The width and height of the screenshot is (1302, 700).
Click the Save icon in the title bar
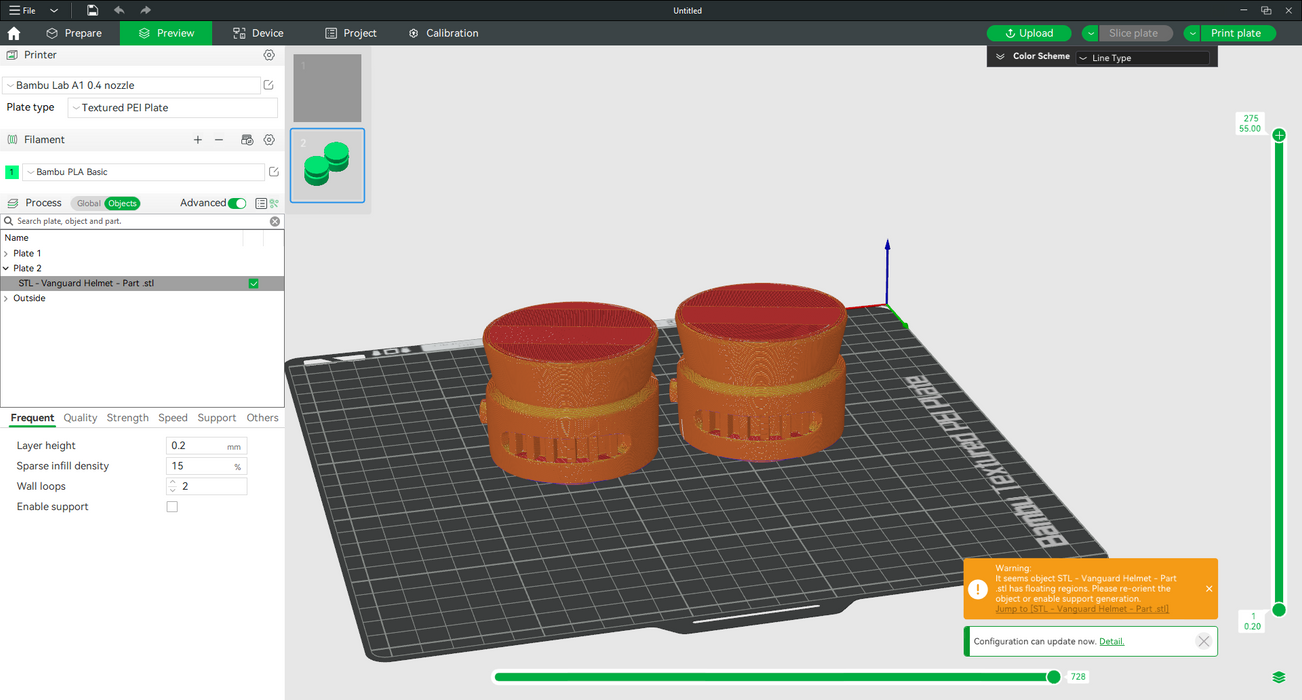coord(92,10)
